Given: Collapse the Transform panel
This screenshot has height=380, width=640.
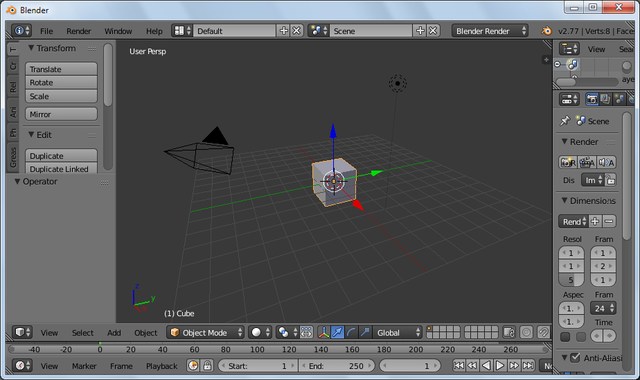Looking at the screenshot, I should pyautogui.click(x=31, y=48).
